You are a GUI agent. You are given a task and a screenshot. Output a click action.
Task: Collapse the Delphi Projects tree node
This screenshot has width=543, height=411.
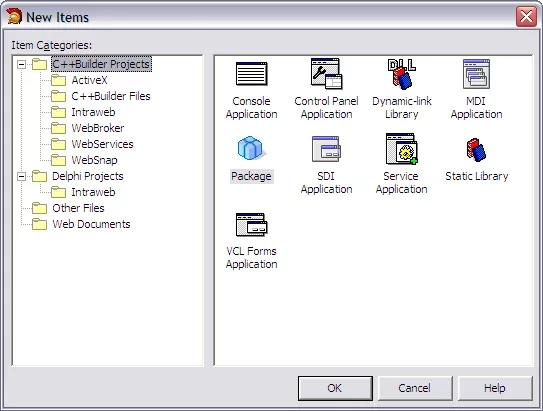pos(21,176)
